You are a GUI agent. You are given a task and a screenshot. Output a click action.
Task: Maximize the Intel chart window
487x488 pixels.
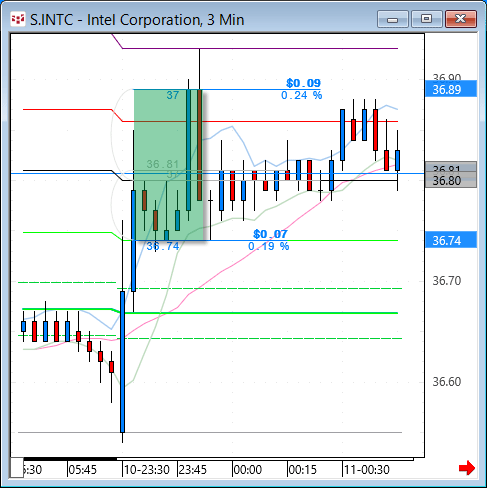tap(427, 19)
